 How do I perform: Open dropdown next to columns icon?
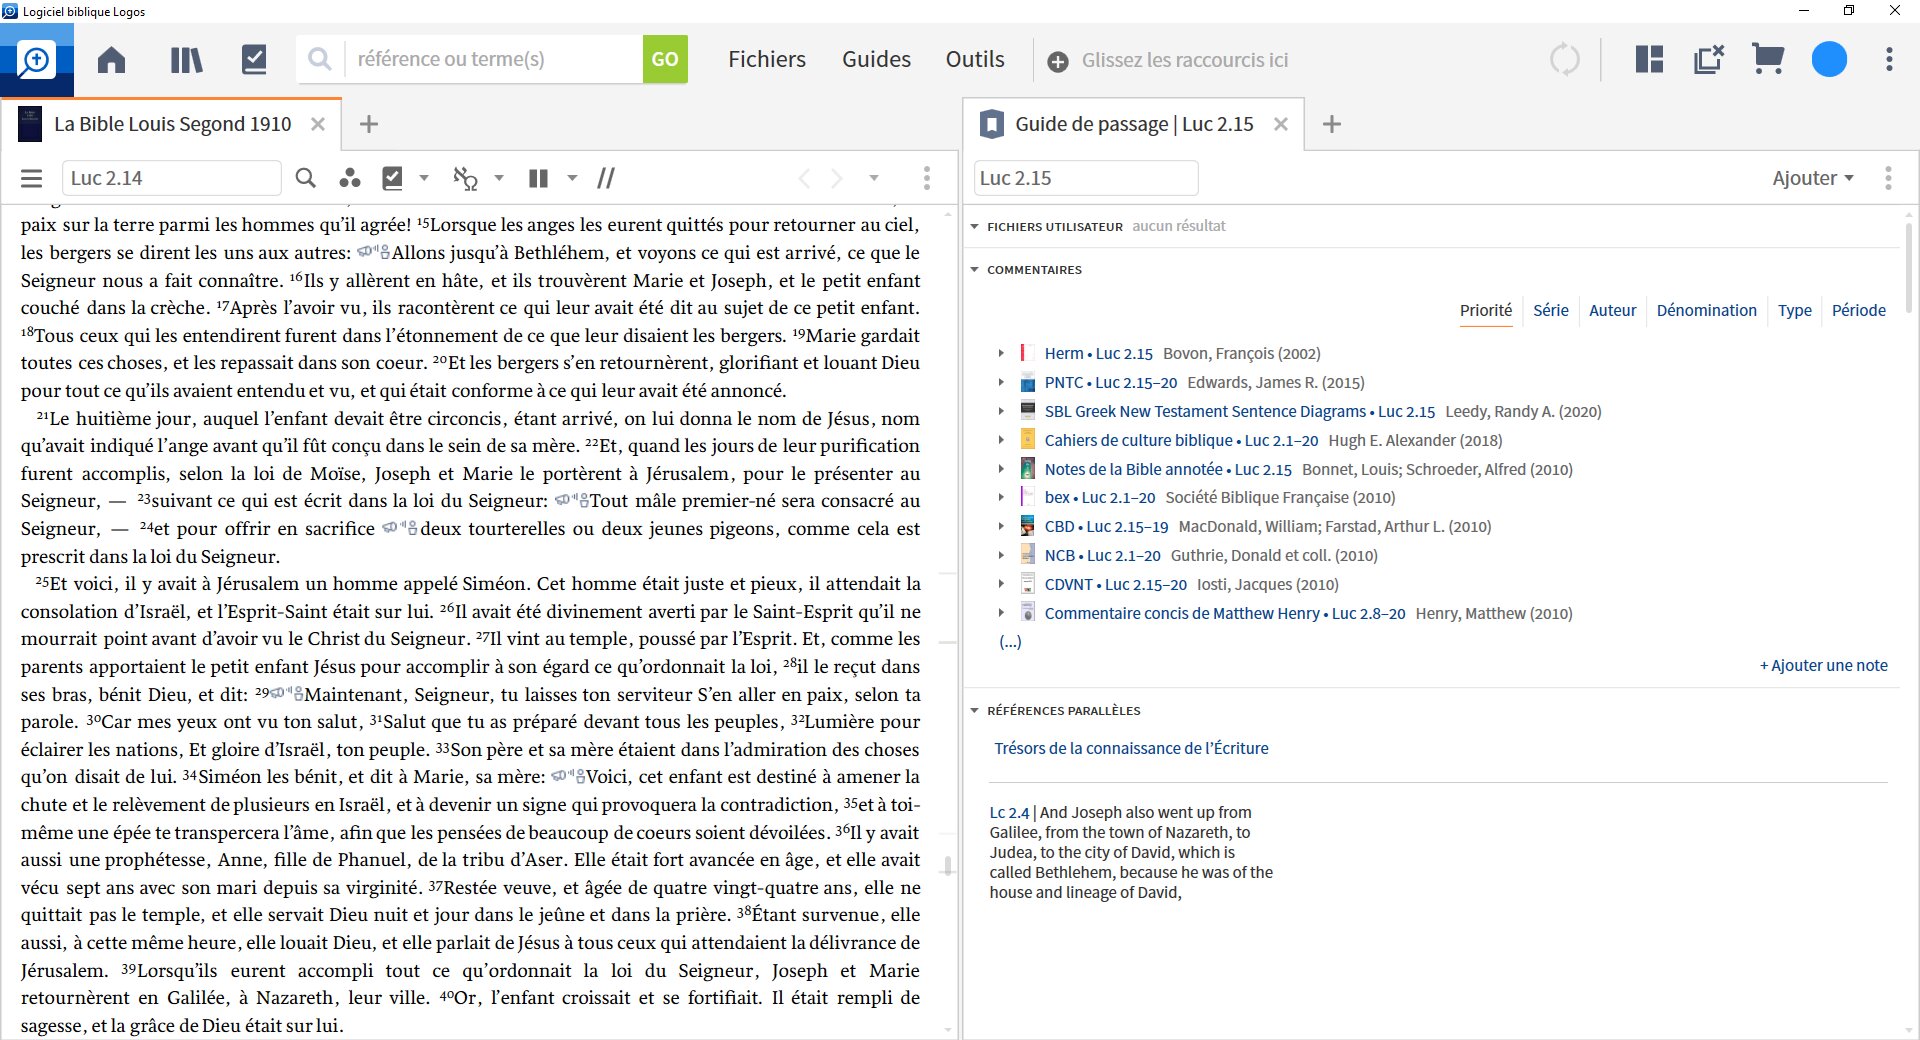(572, 178)
